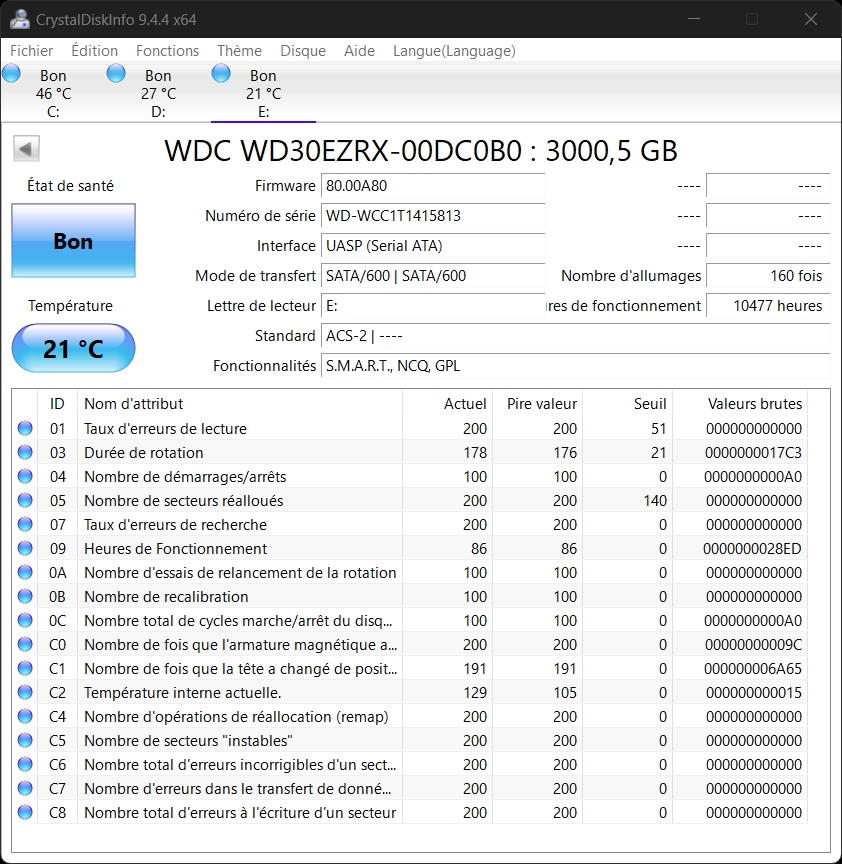Click the blue Bon health status button
Screen dimensions: 842x864
tap(73, 241)
